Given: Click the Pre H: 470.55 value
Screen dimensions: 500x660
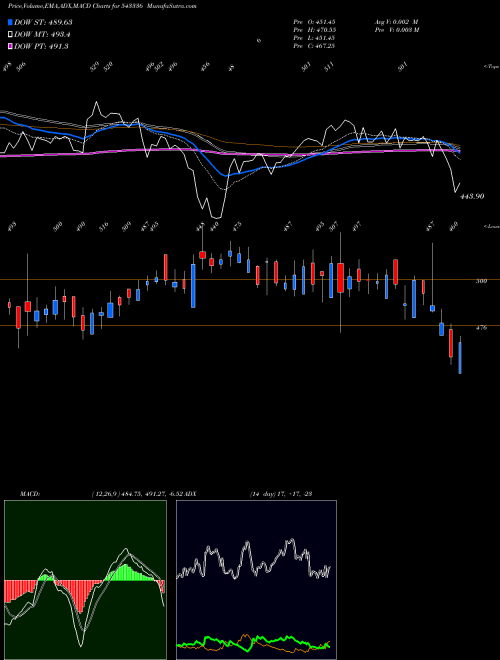Looking at the screenshot, I should 314,30.
